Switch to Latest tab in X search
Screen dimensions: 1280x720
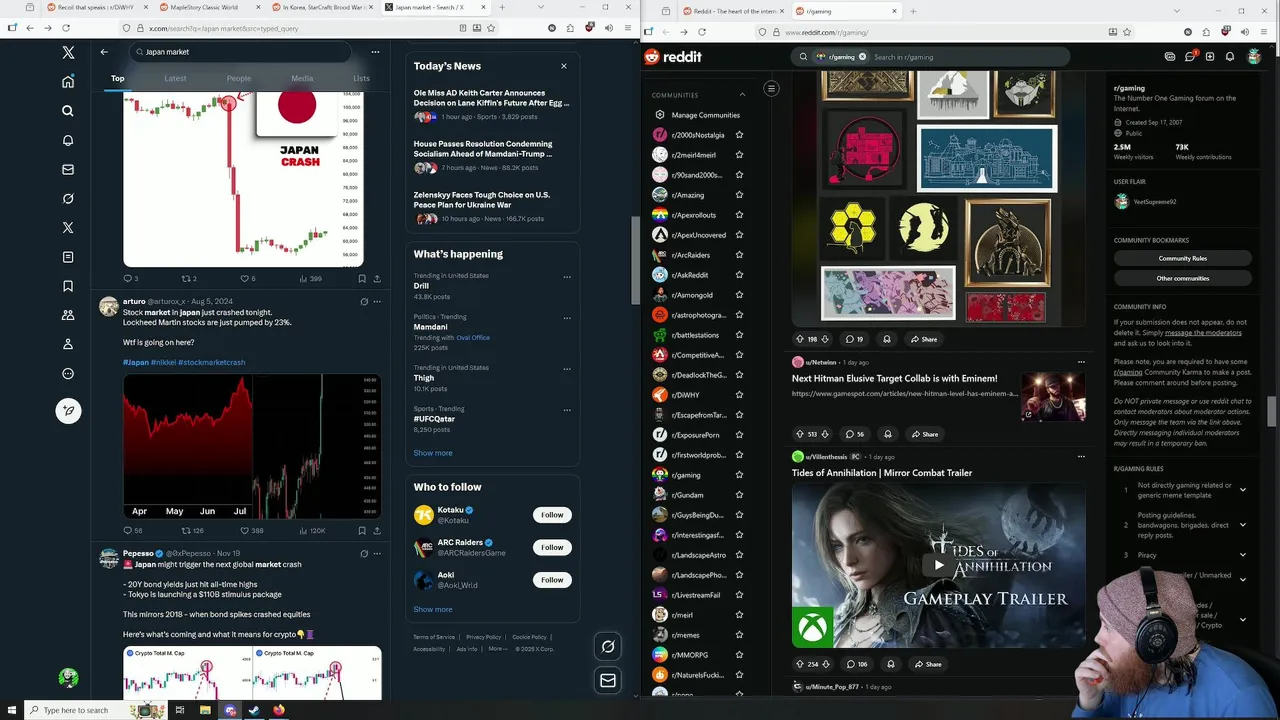175,78
